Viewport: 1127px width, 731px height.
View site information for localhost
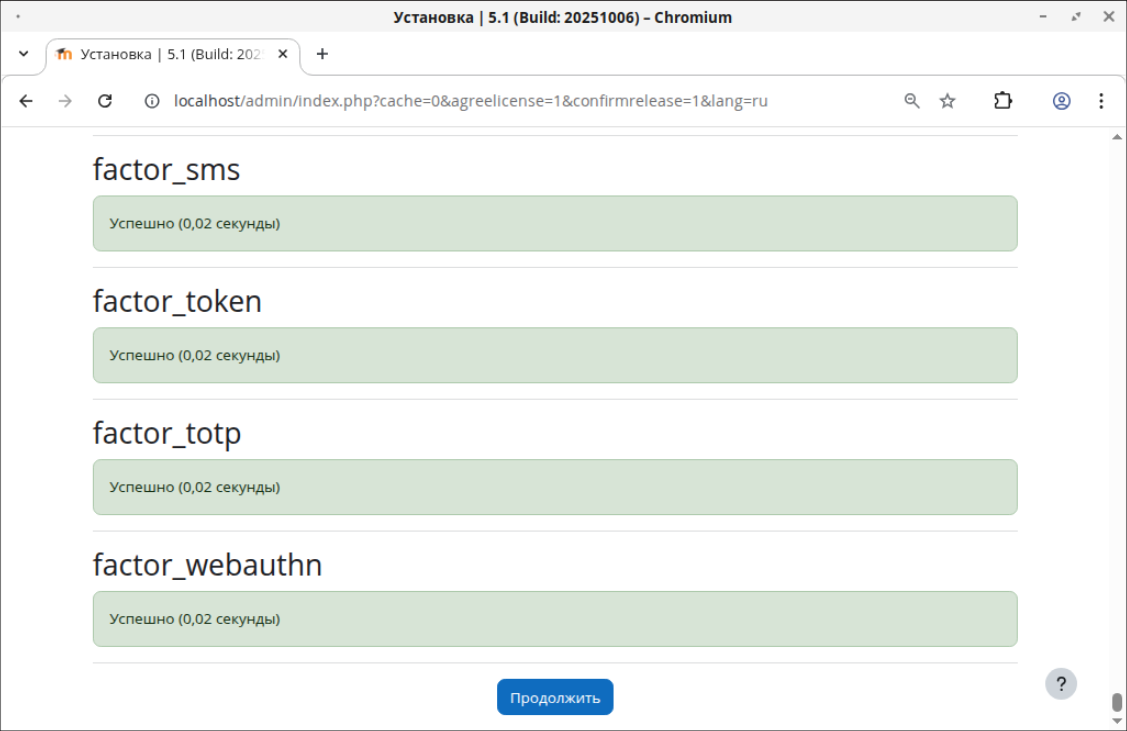tap(152, 101)
